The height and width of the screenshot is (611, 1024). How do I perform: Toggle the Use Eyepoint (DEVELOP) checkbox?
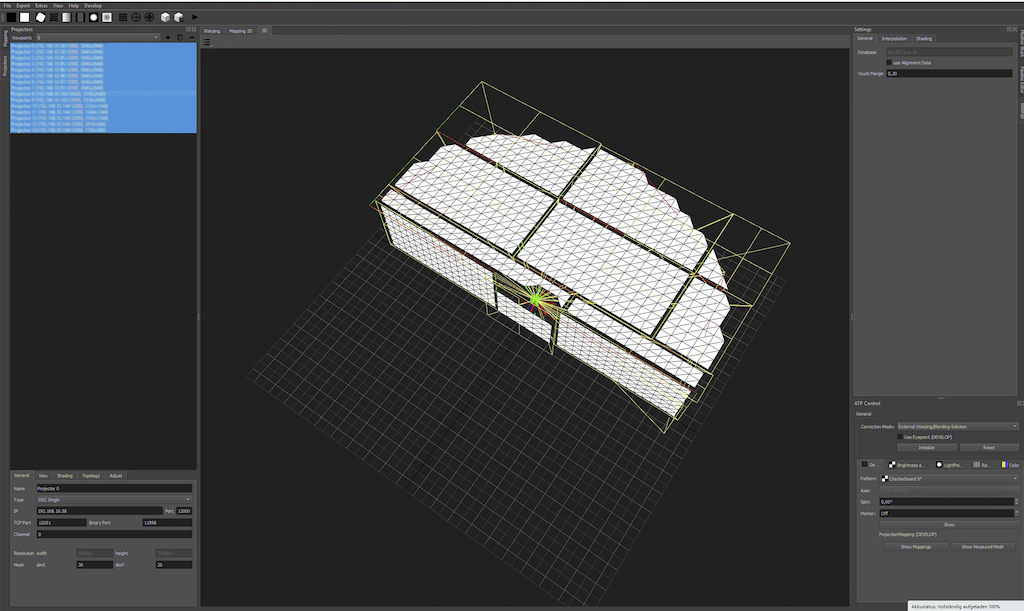[x=899, y=437]
